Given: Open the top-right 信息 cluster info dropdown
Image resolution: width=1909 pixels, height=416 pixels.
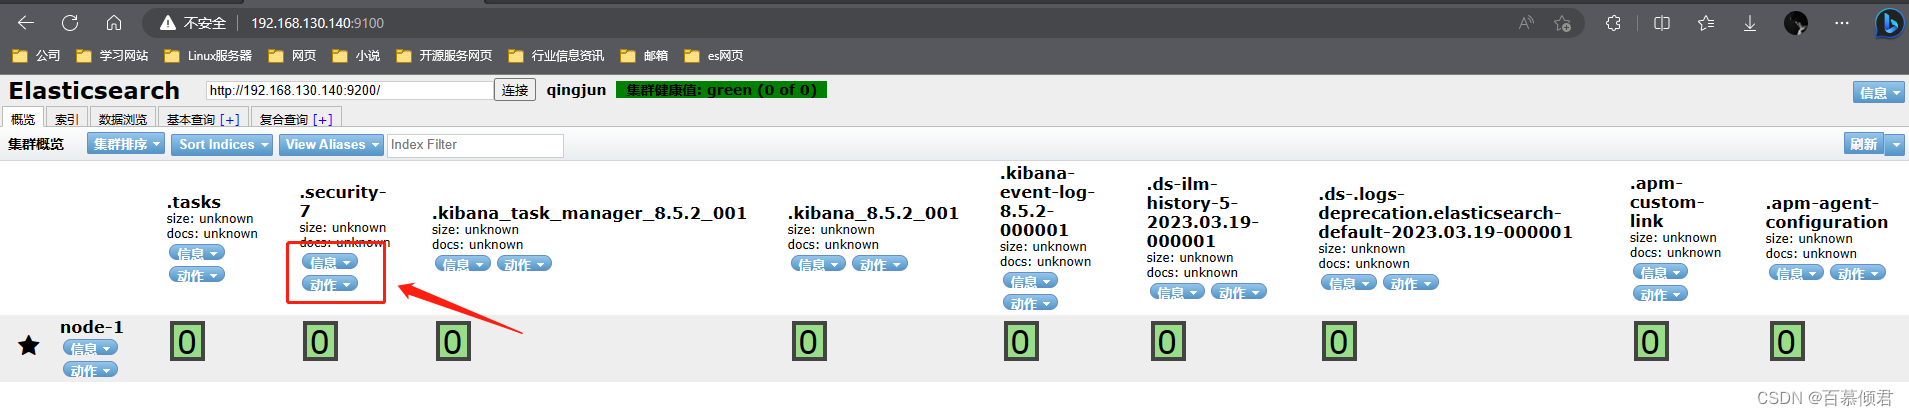Looking at the screenshot, I should pos(1878,92).
